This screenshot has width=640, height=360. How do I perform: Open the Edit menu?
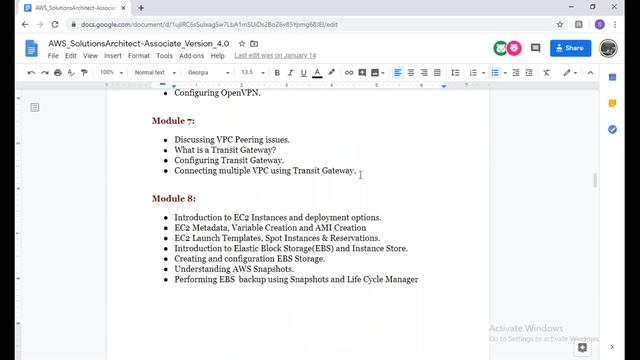coord(71,56)
